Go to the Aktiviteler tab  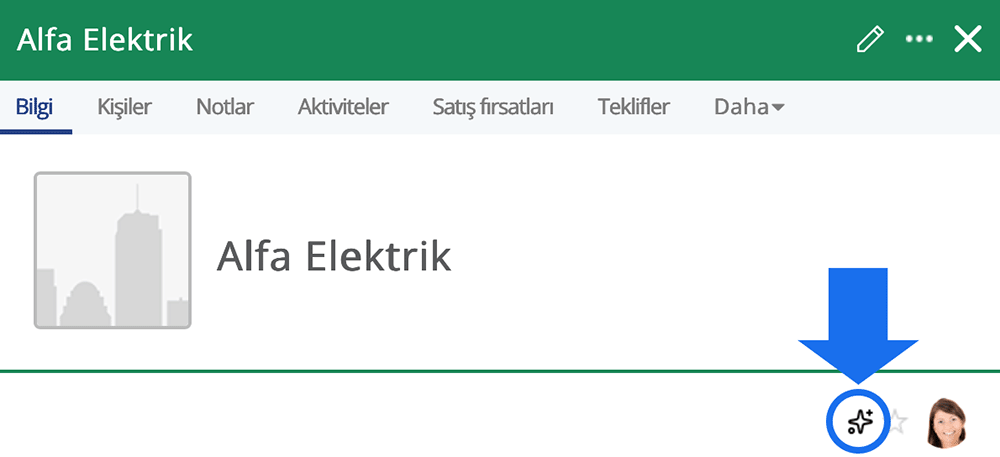coord(343,107)
